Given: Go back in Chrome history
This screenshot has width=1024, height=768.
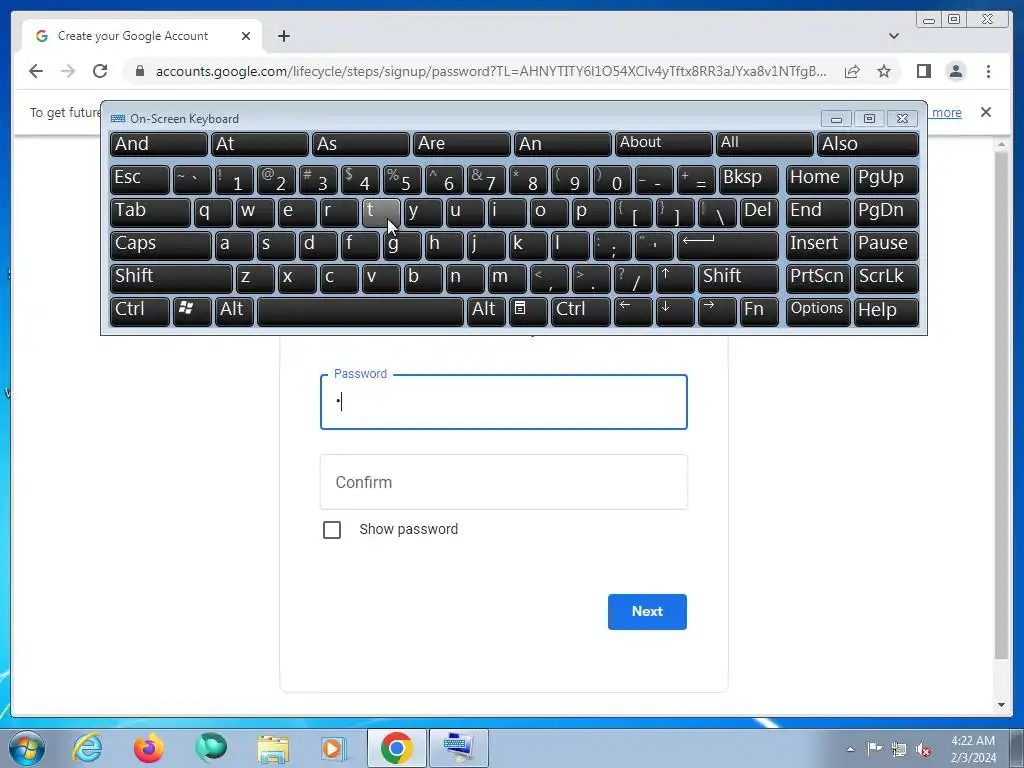Looking at the screenshot, I should [36, 71].
